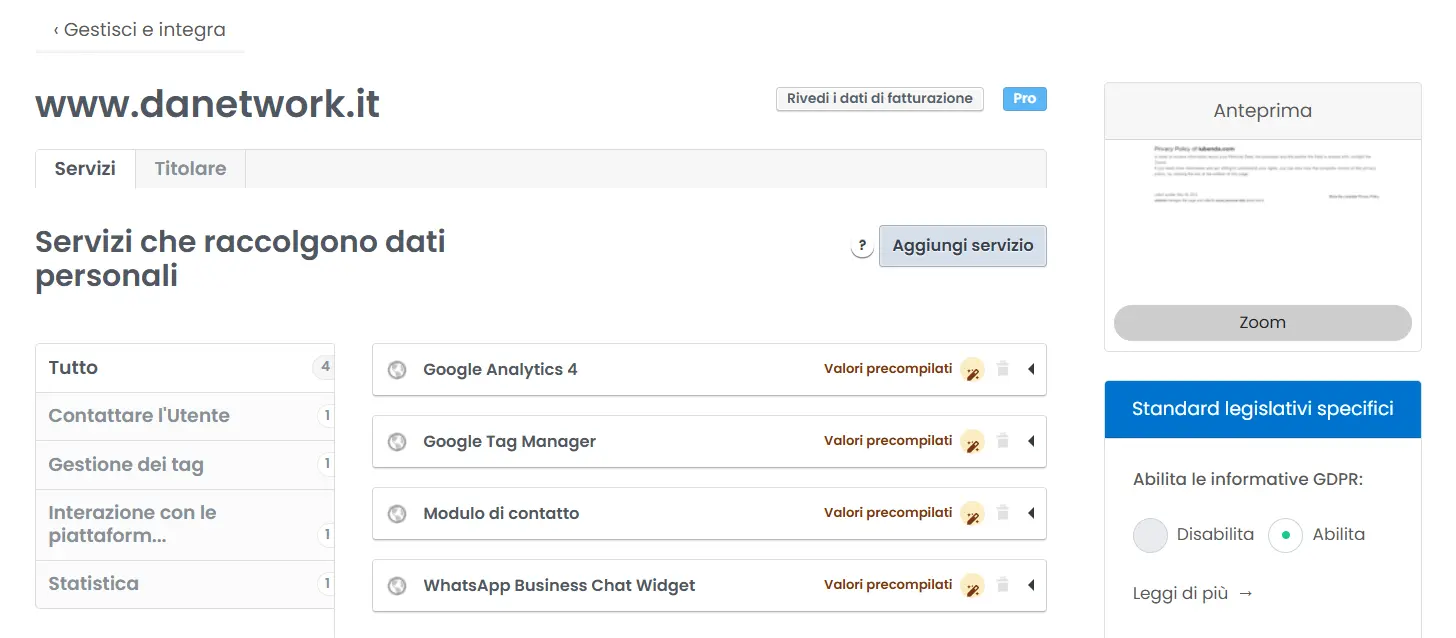The width and height of the screenshot is (1456, 638).
Task: Remove Modulo di contatto using the trash icon
Action: point(1003,513)
